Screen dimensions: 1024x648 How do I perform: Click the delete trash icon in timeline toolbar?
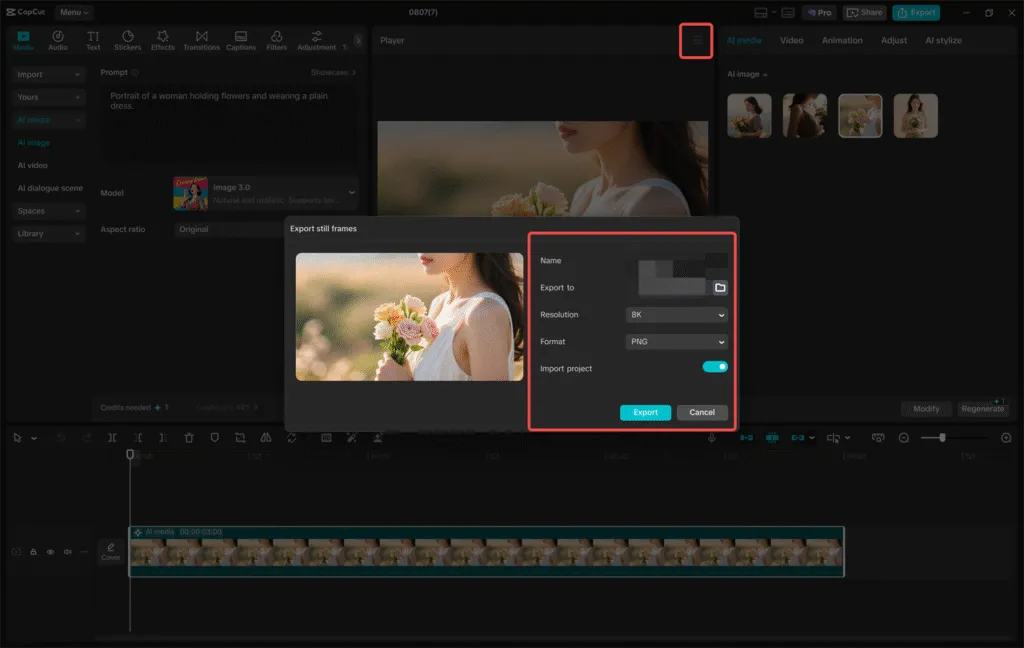[189, 438]
